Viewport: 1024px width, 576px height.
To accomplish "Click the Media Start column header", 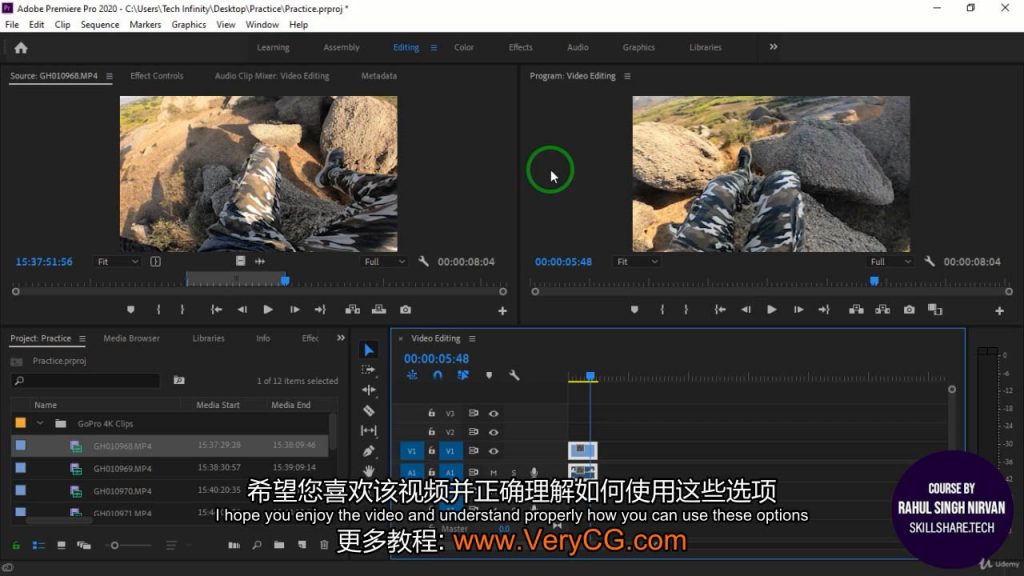I will coord(218,405).
